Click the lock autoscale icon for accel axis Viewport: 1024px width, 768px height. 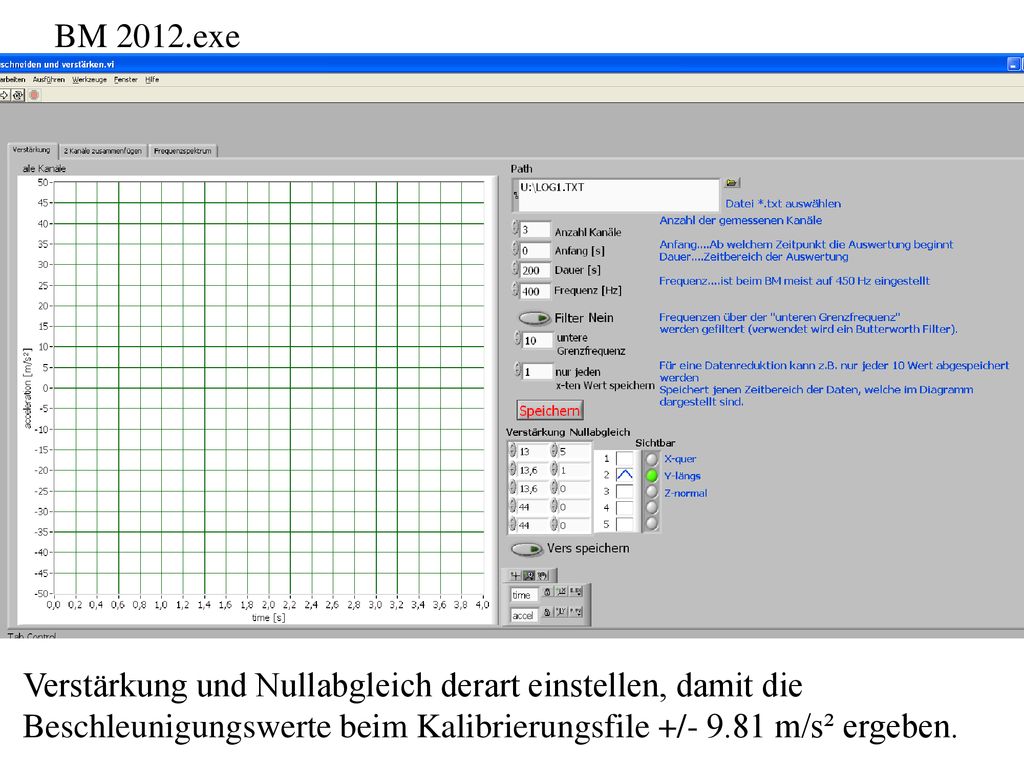547,612
